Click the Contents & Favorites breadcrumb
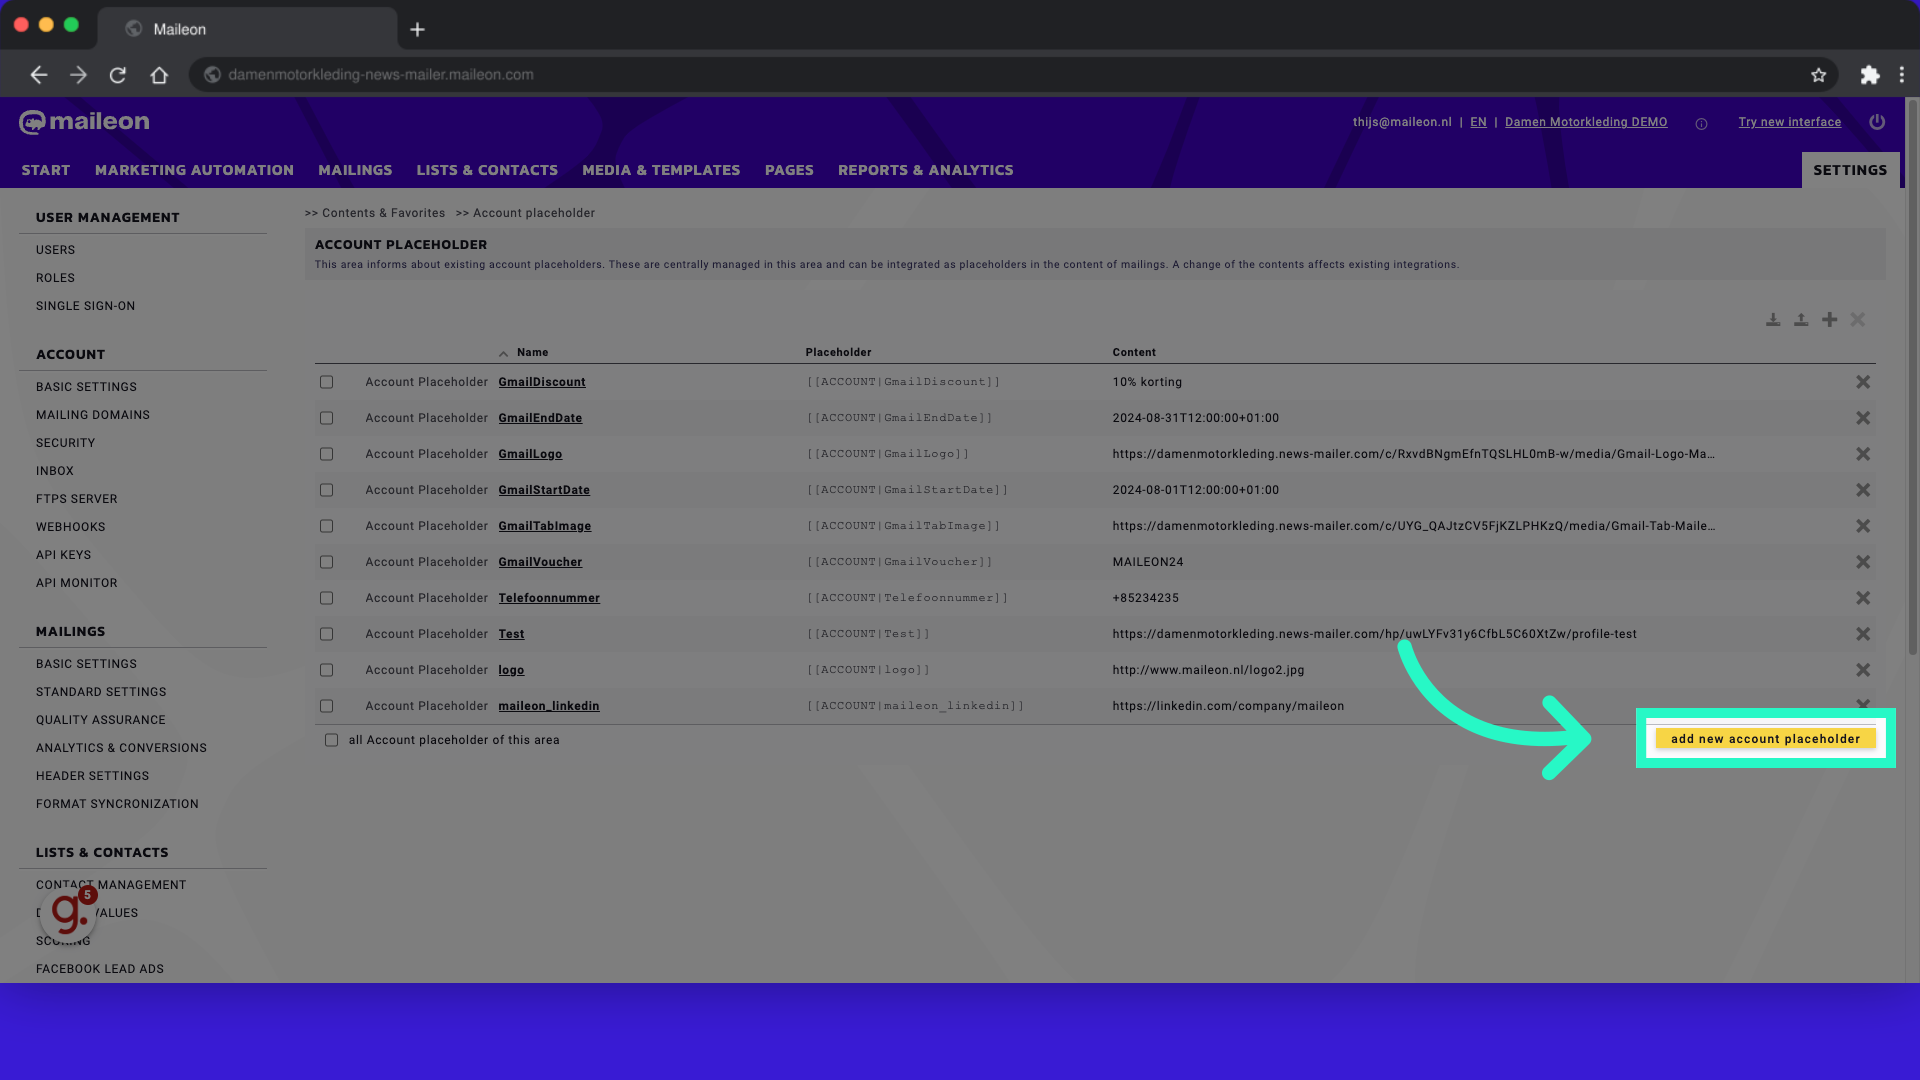This screenshot has height=1080, width=1920. [x=383, y=213]
